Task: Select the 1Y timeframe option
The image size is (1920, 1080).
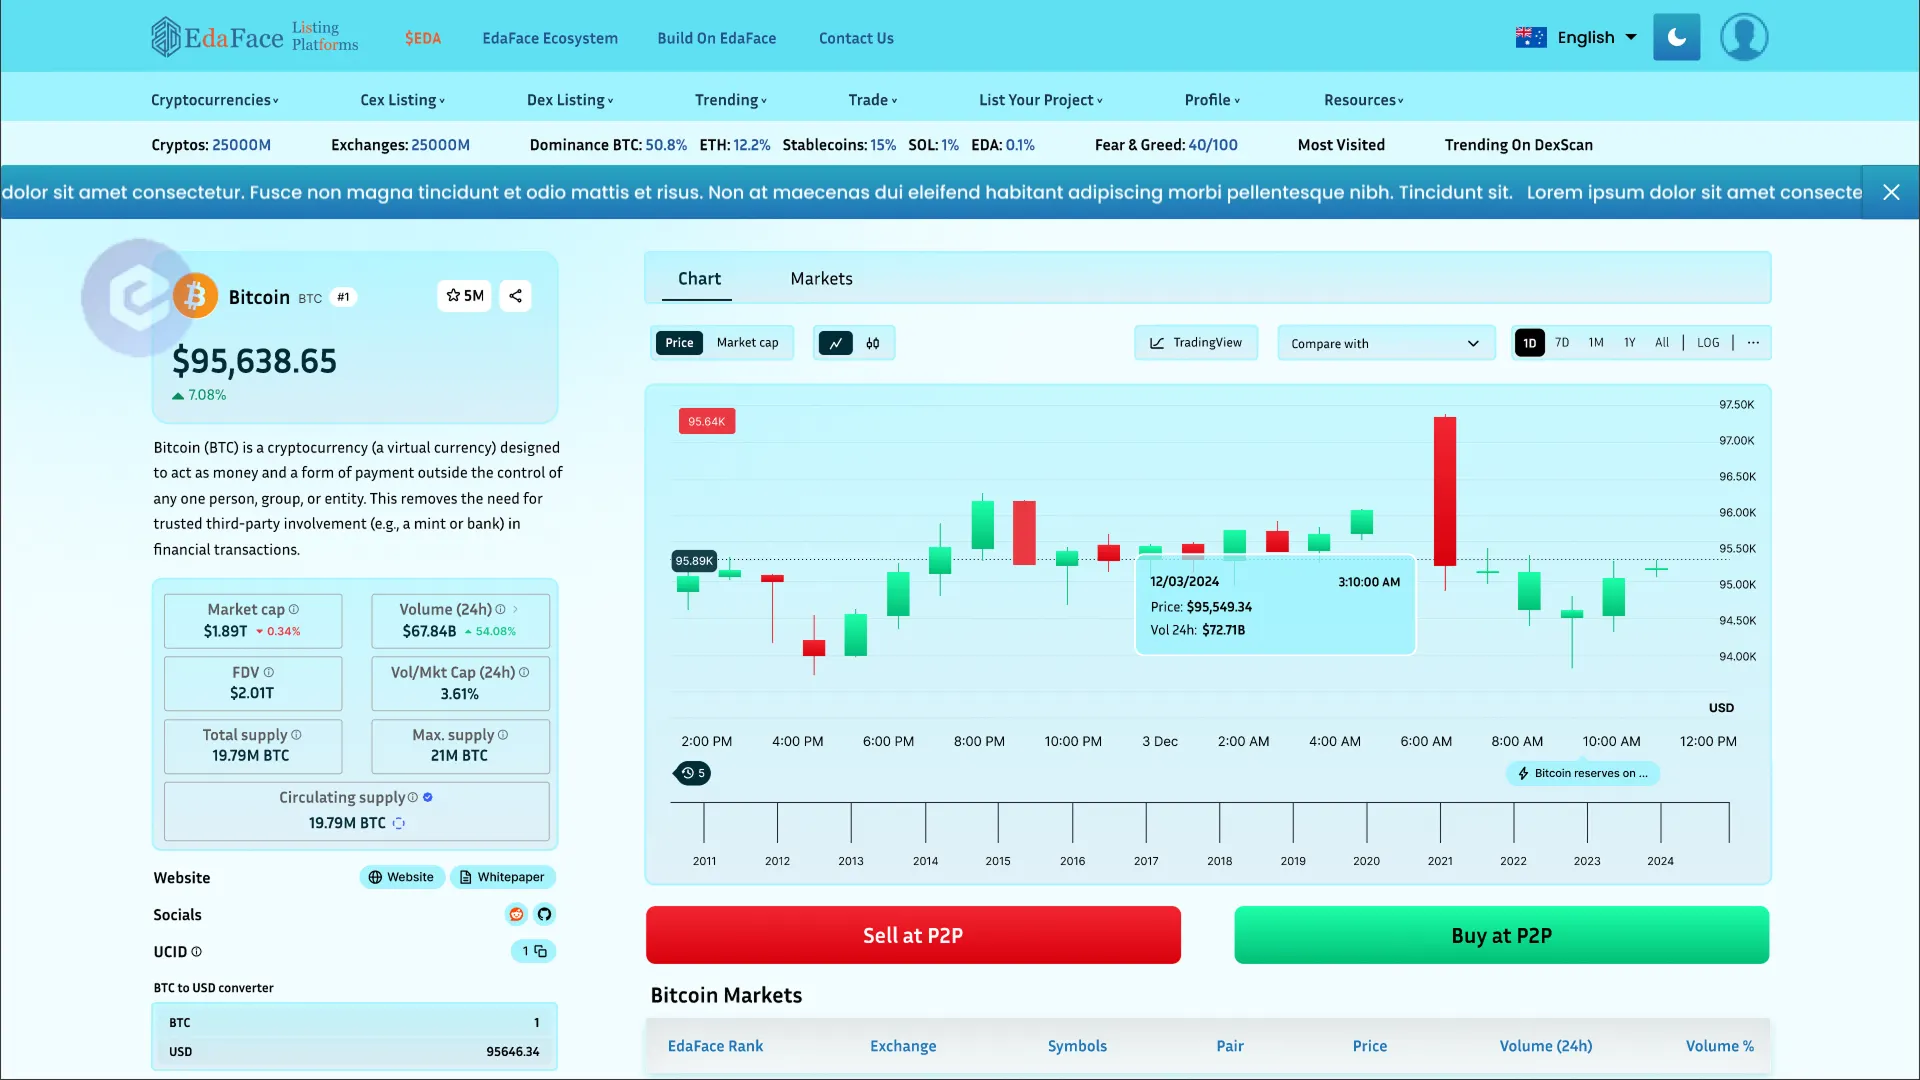Action: [x=1629, y=342]
